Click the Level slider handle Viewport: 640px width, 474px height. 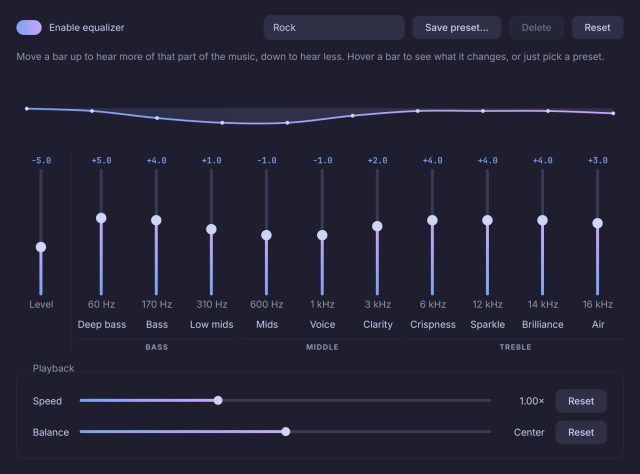tap(41, 247)
